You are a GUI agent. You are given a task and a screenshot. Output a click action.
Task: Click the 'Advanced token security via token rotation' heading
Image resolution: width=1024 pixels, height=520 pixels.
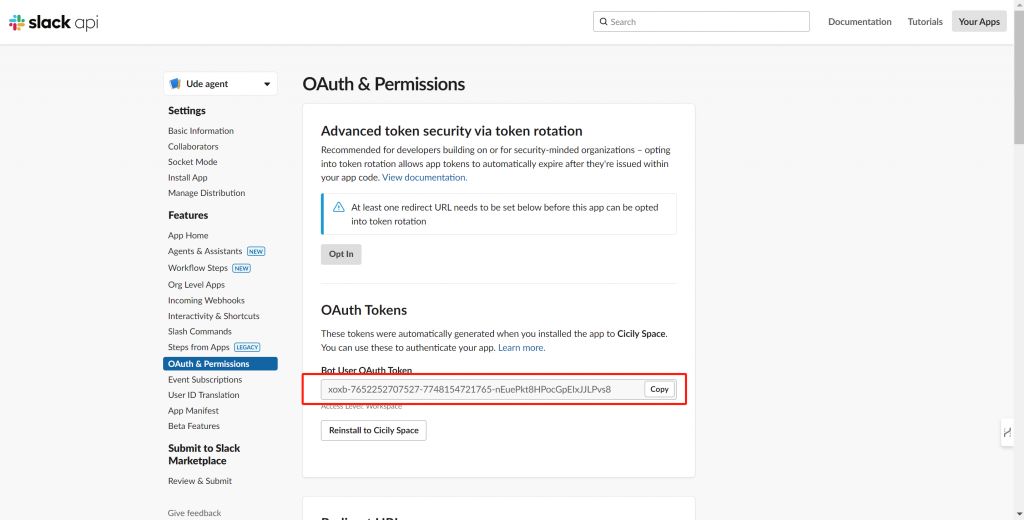point(452,131)
